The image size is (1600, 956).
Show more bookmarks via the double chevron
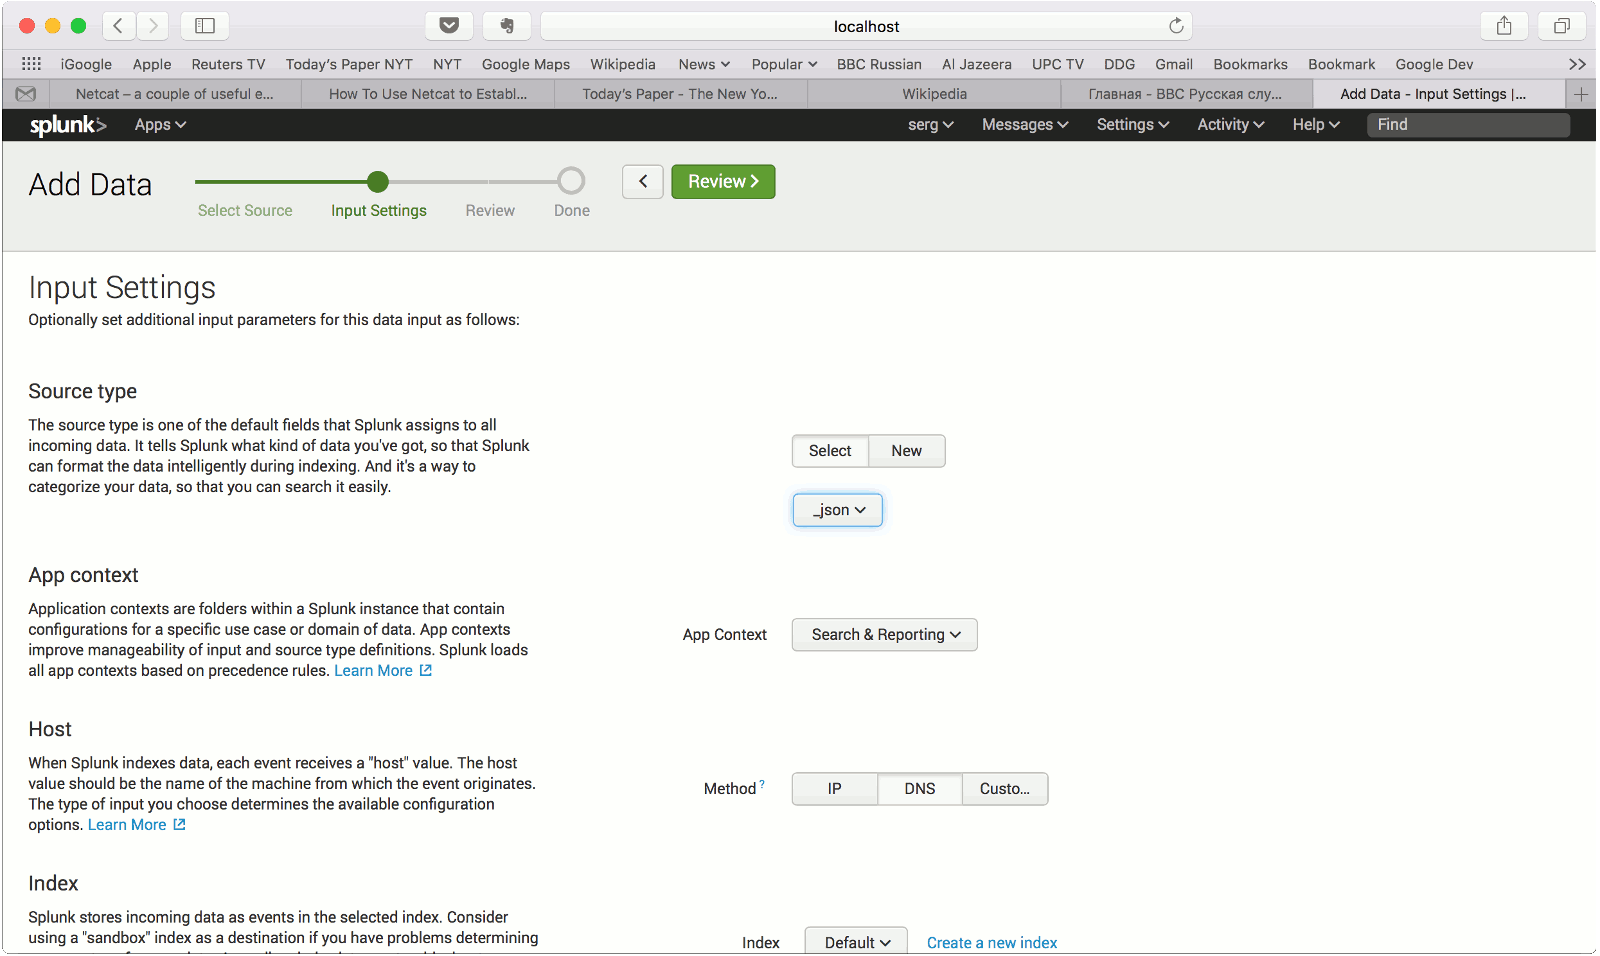[x=1577, y=64]
